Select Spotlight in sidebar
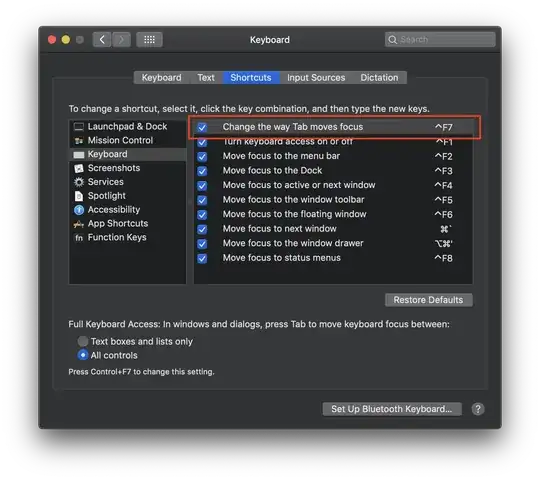This screenshot has width=540, height=480. point(128,196)
